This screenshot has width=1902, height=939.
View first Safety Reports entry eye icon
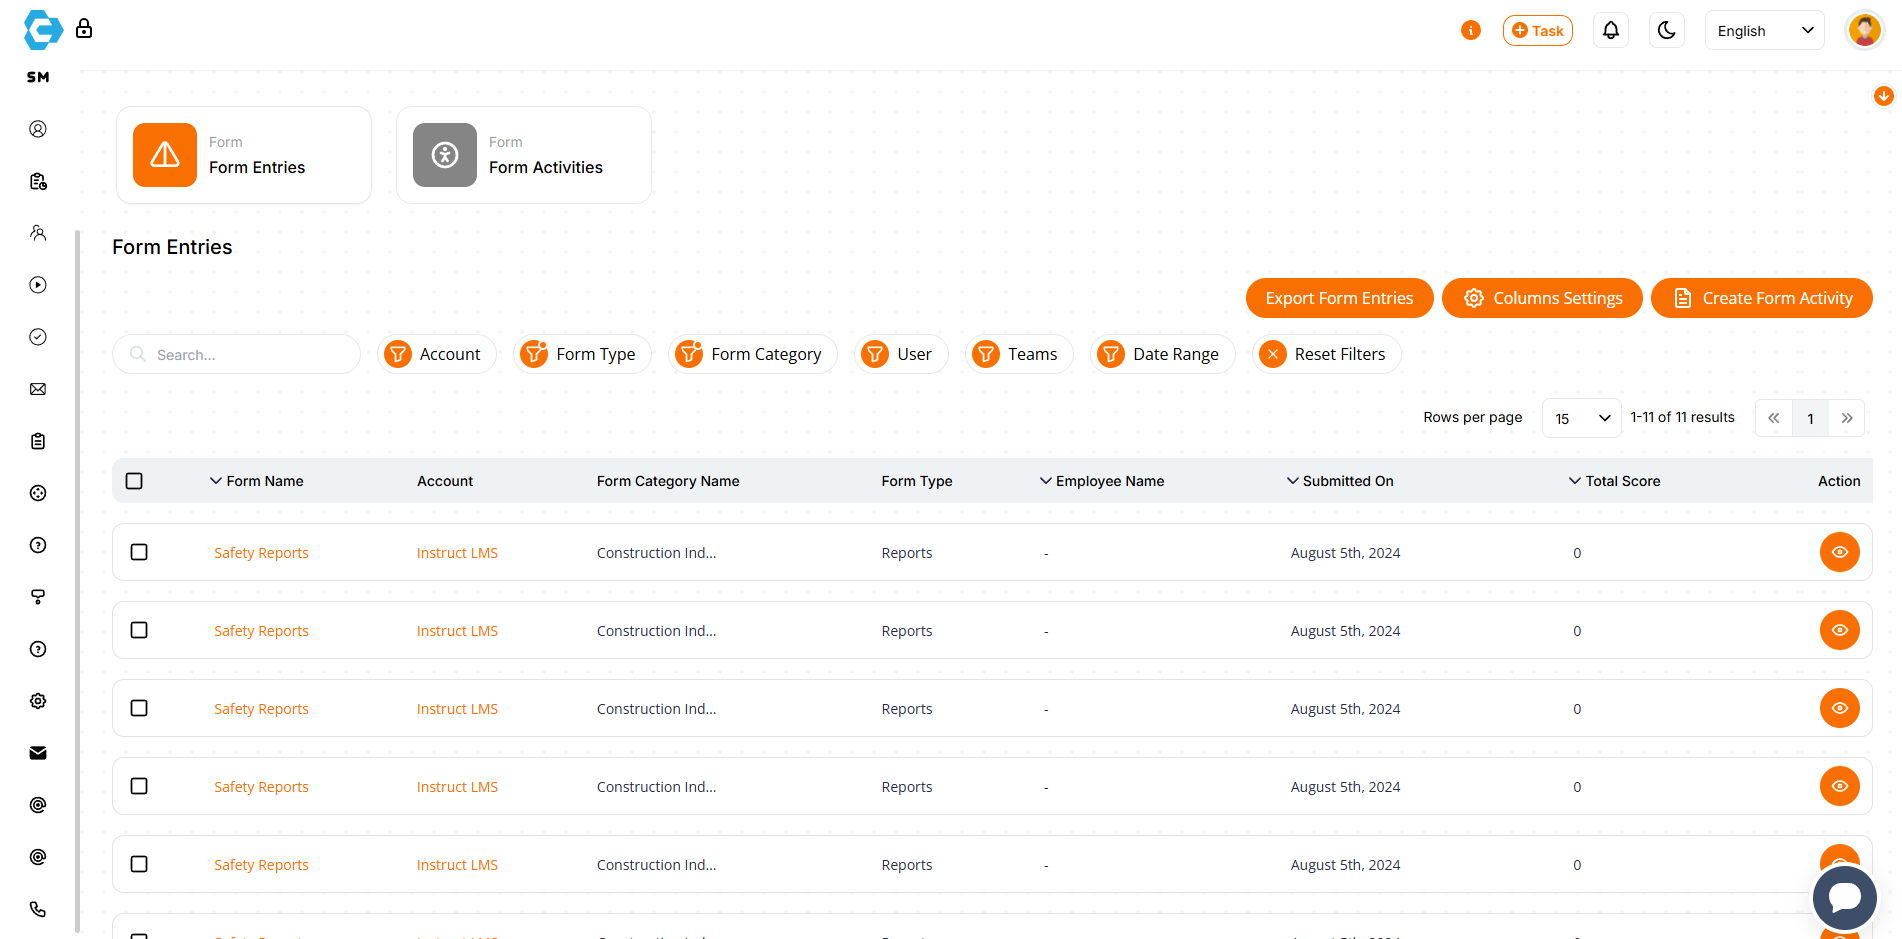tap(1839, 552)
